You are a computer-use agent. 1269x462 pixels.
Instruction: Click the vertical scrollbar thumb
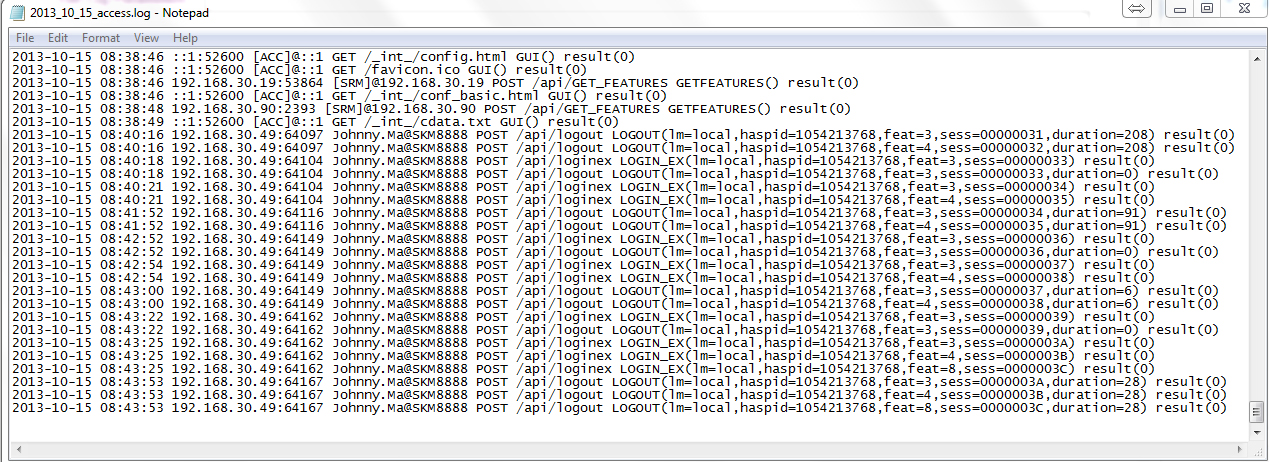point(1257,411)
